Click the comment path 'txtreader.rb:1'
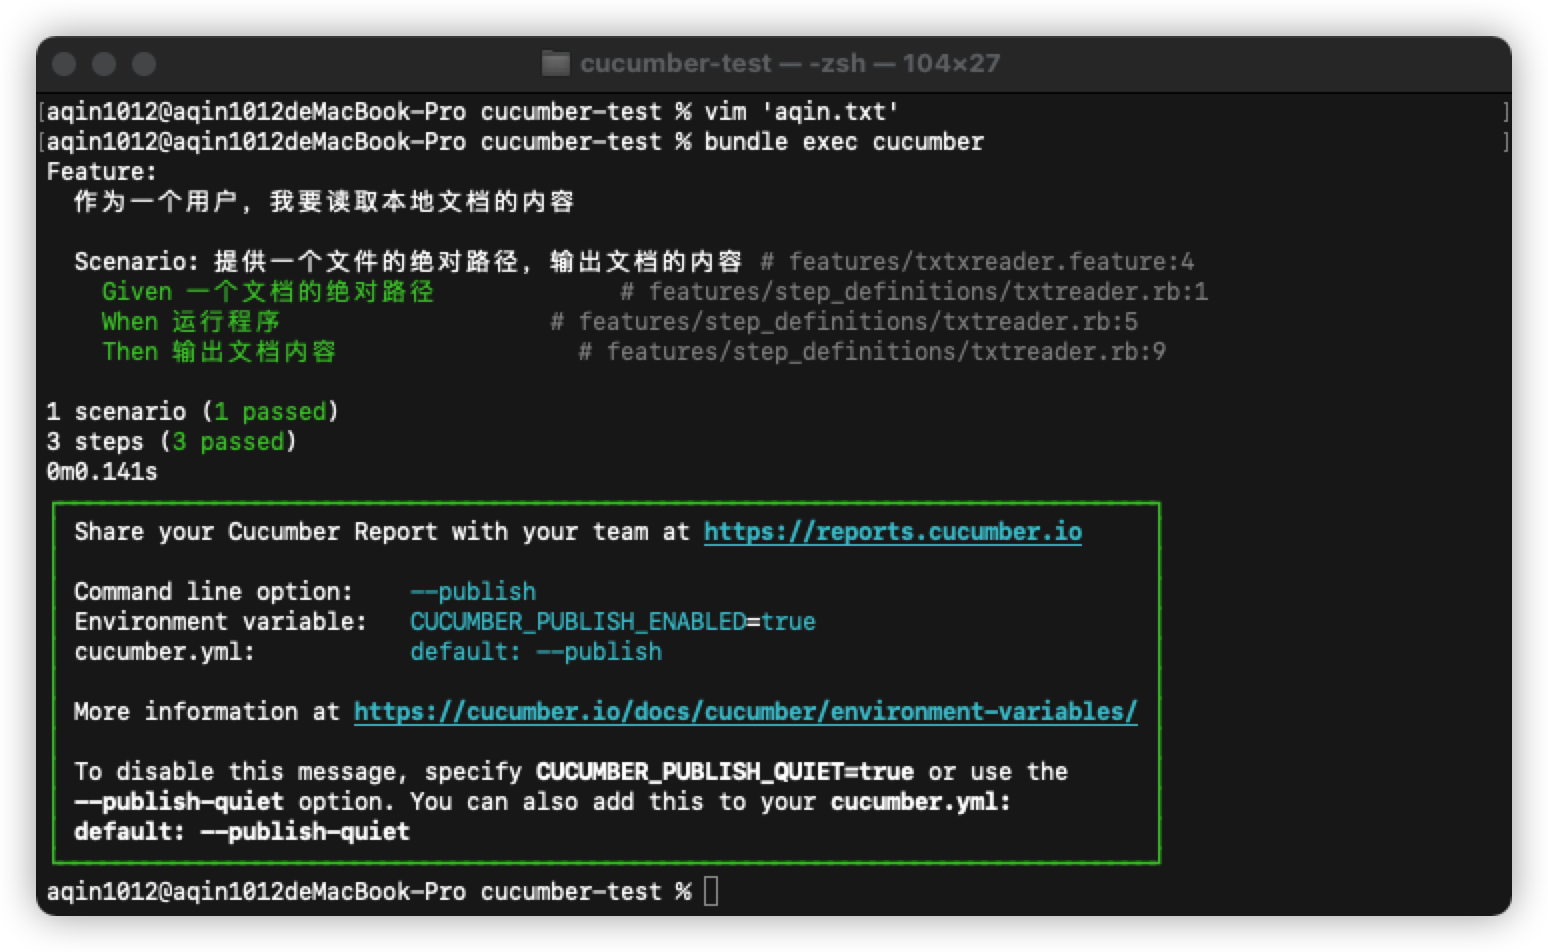The height and width of the screenshot is (952, 1548). 1111,292
